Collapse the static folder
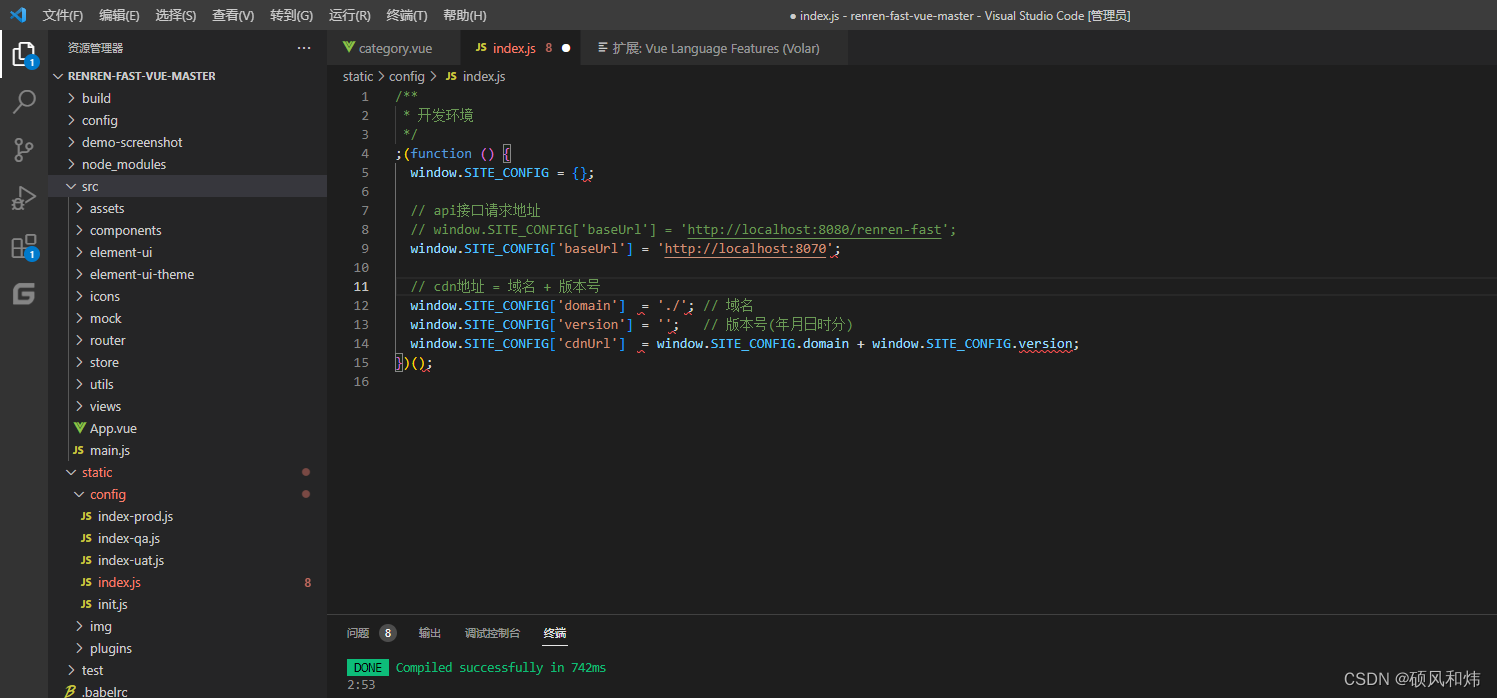Image resolution: width=1497 pixels, height=698 pixels. point(187,472)
